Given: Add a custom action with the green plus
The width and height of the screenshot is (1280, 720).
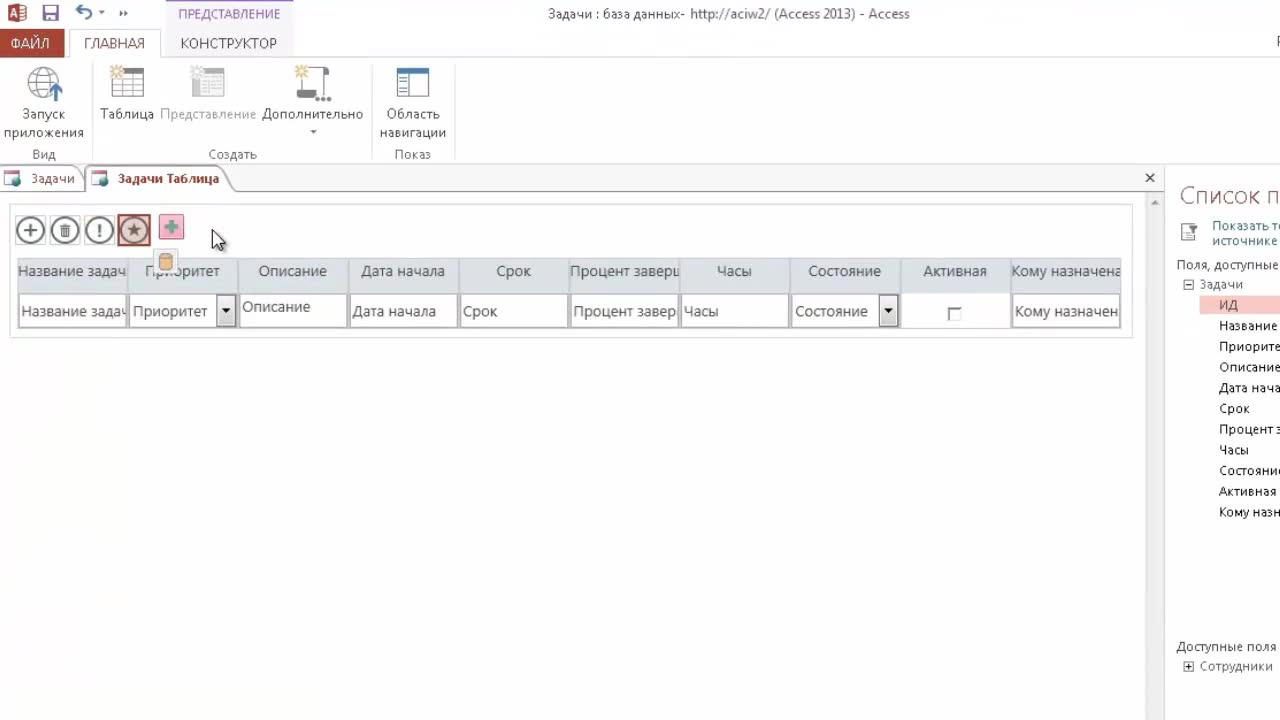Looking at the screenshot, I should [x=171, y=228].
